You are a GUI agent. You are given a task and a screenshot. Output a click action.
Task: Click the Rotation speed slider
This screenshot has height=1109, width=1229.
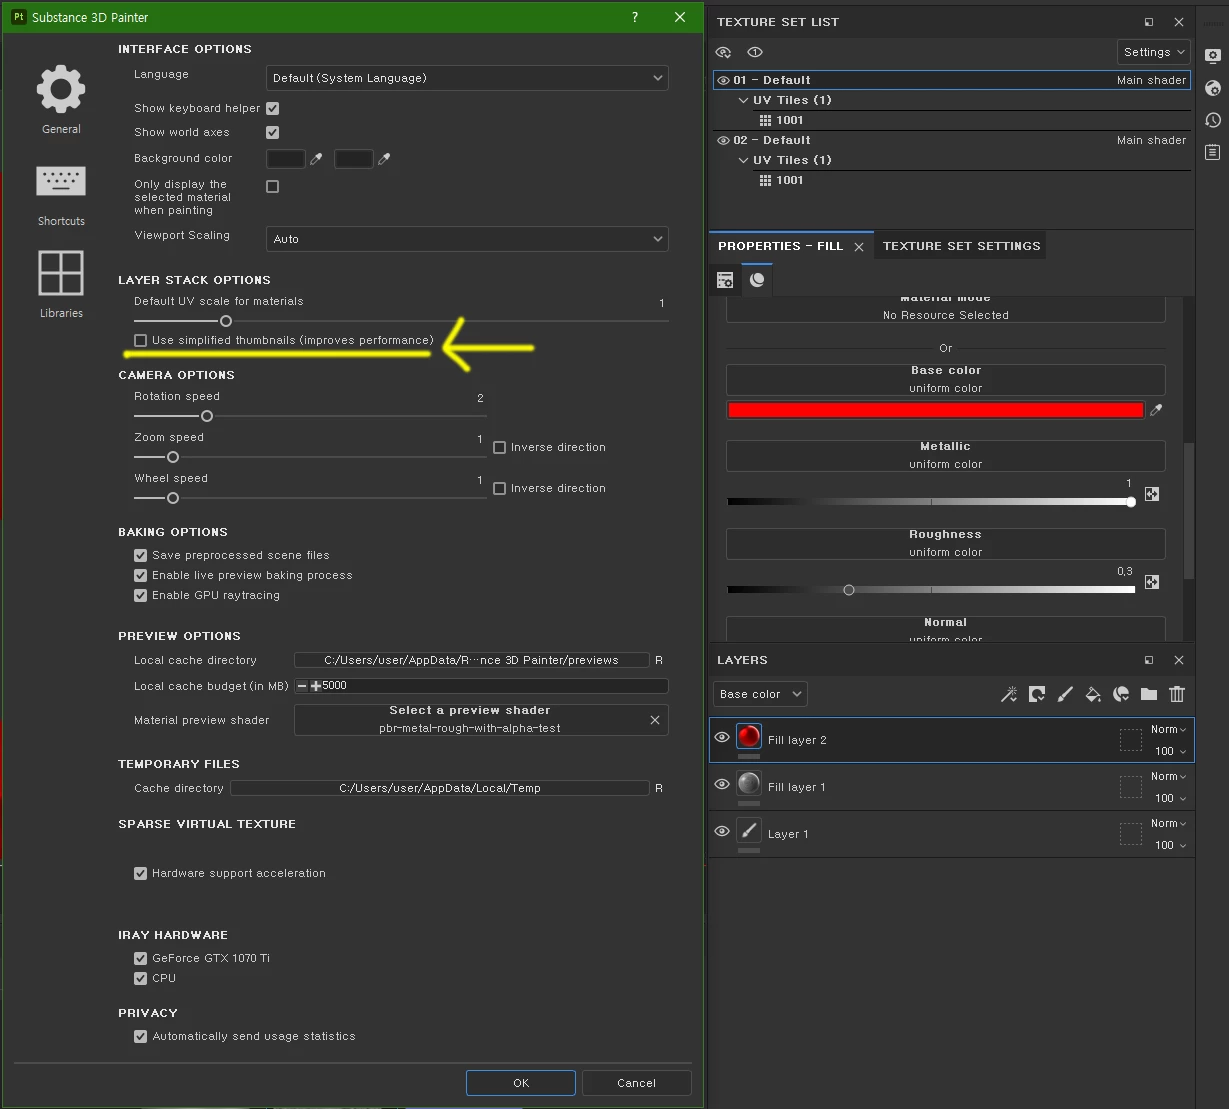[310, 416]
